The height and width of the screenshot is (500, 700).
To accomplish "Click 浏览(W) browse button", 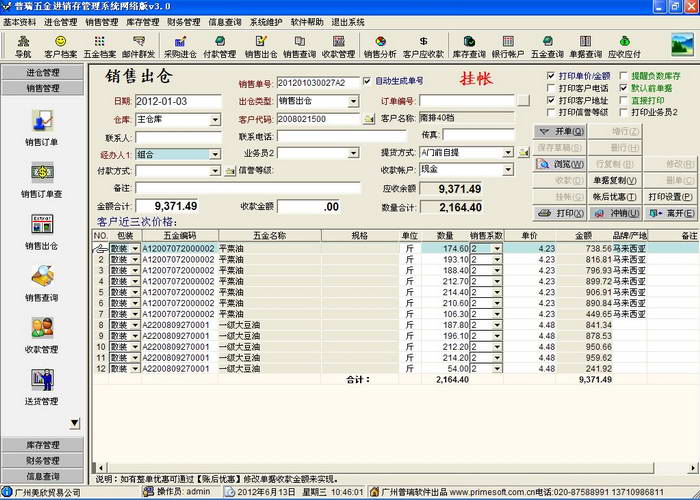I will coord(560,164).
